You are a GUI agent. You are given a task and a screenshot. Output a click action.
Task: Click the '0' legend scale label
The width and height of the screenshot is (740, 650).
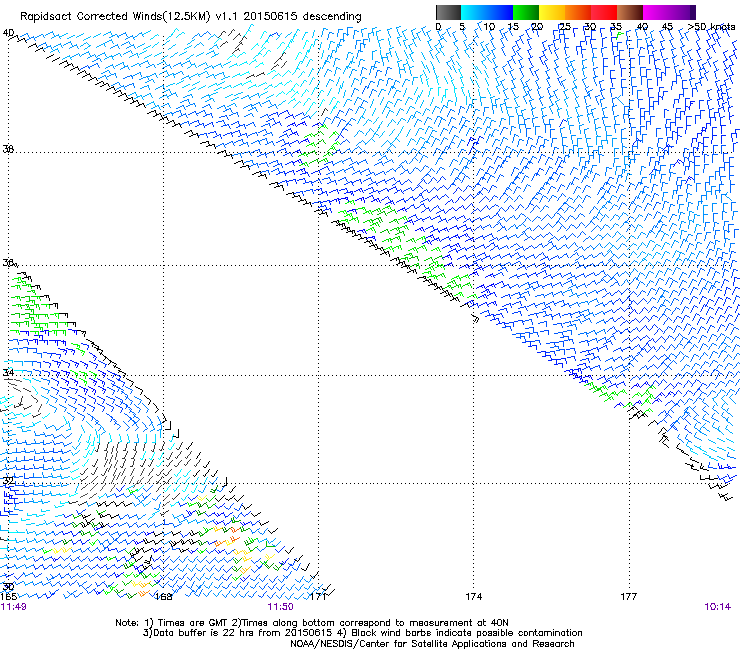tap(438, 26)
